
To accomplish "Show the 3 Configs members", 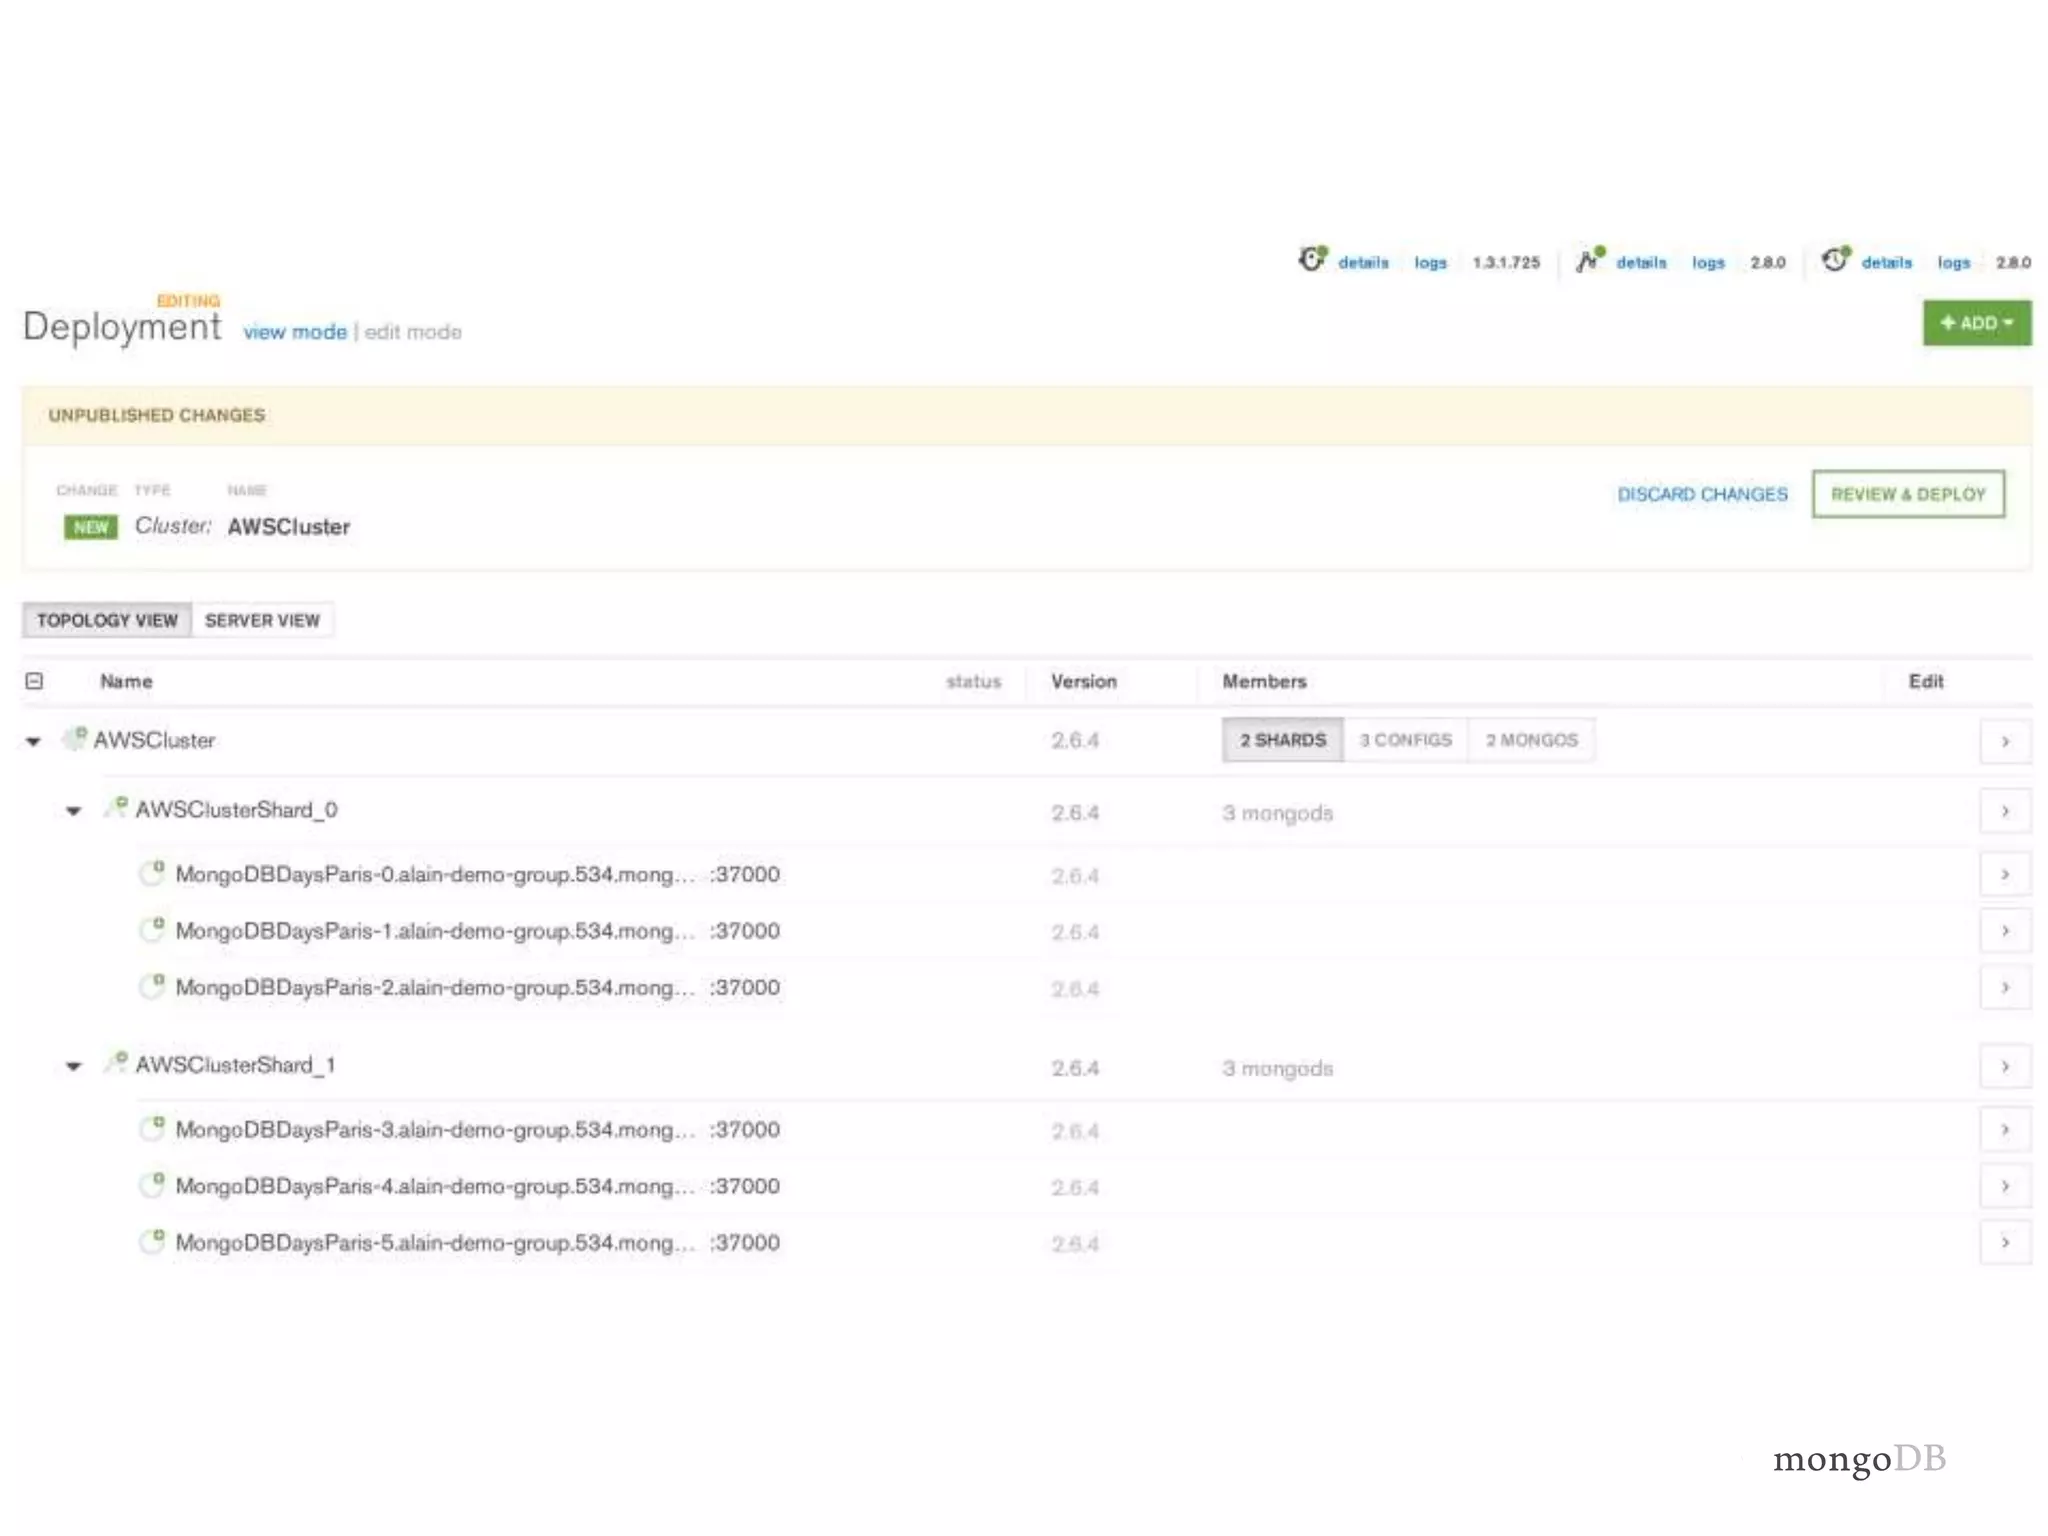I will coord(1405,740).
